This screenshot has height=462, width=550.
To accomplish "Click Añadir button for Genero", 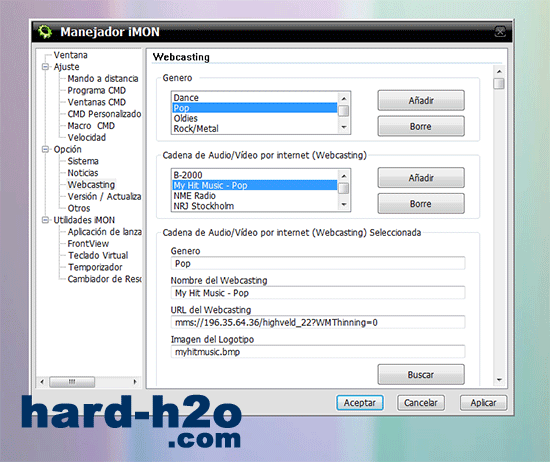I will tap(421, 101).
